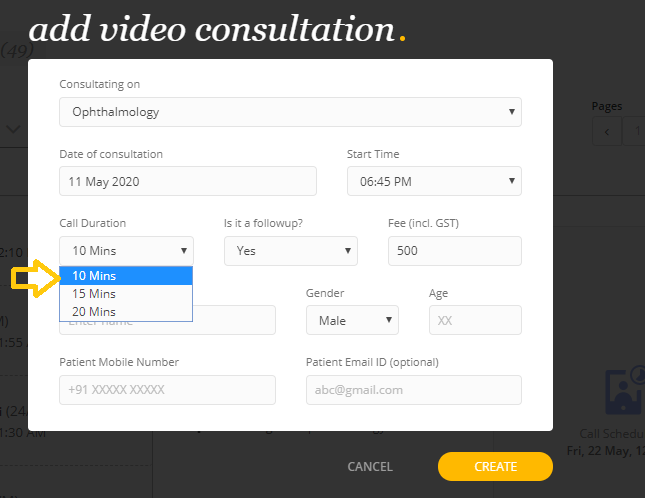Click the Age input field
Viewport: 645px width, 498px height.
click(x=475, y=320)
